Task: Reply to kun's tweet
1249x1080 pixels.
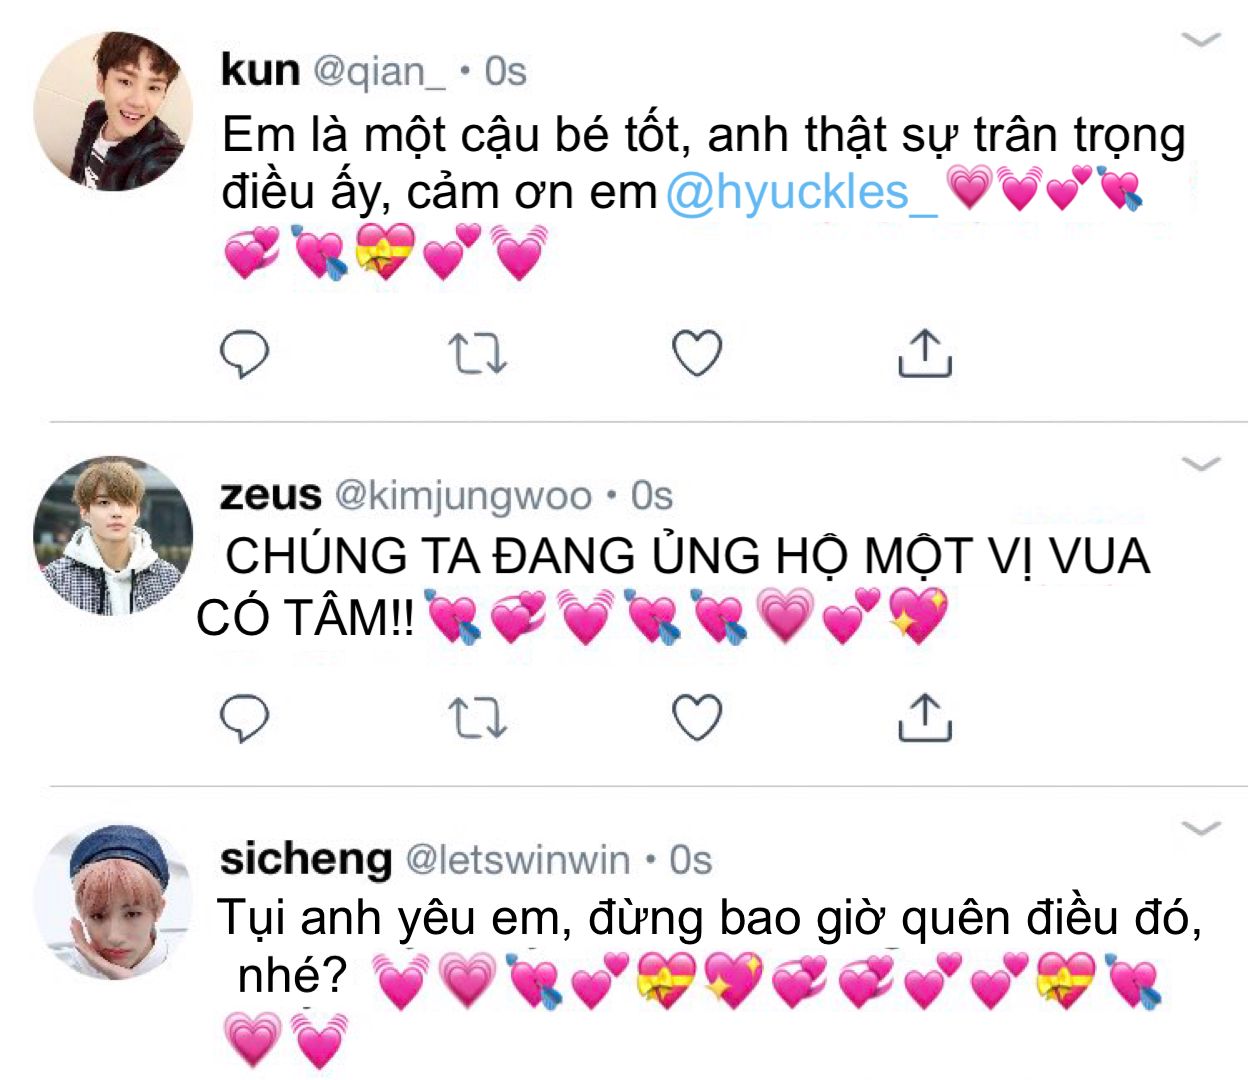Action: point(244,354)
